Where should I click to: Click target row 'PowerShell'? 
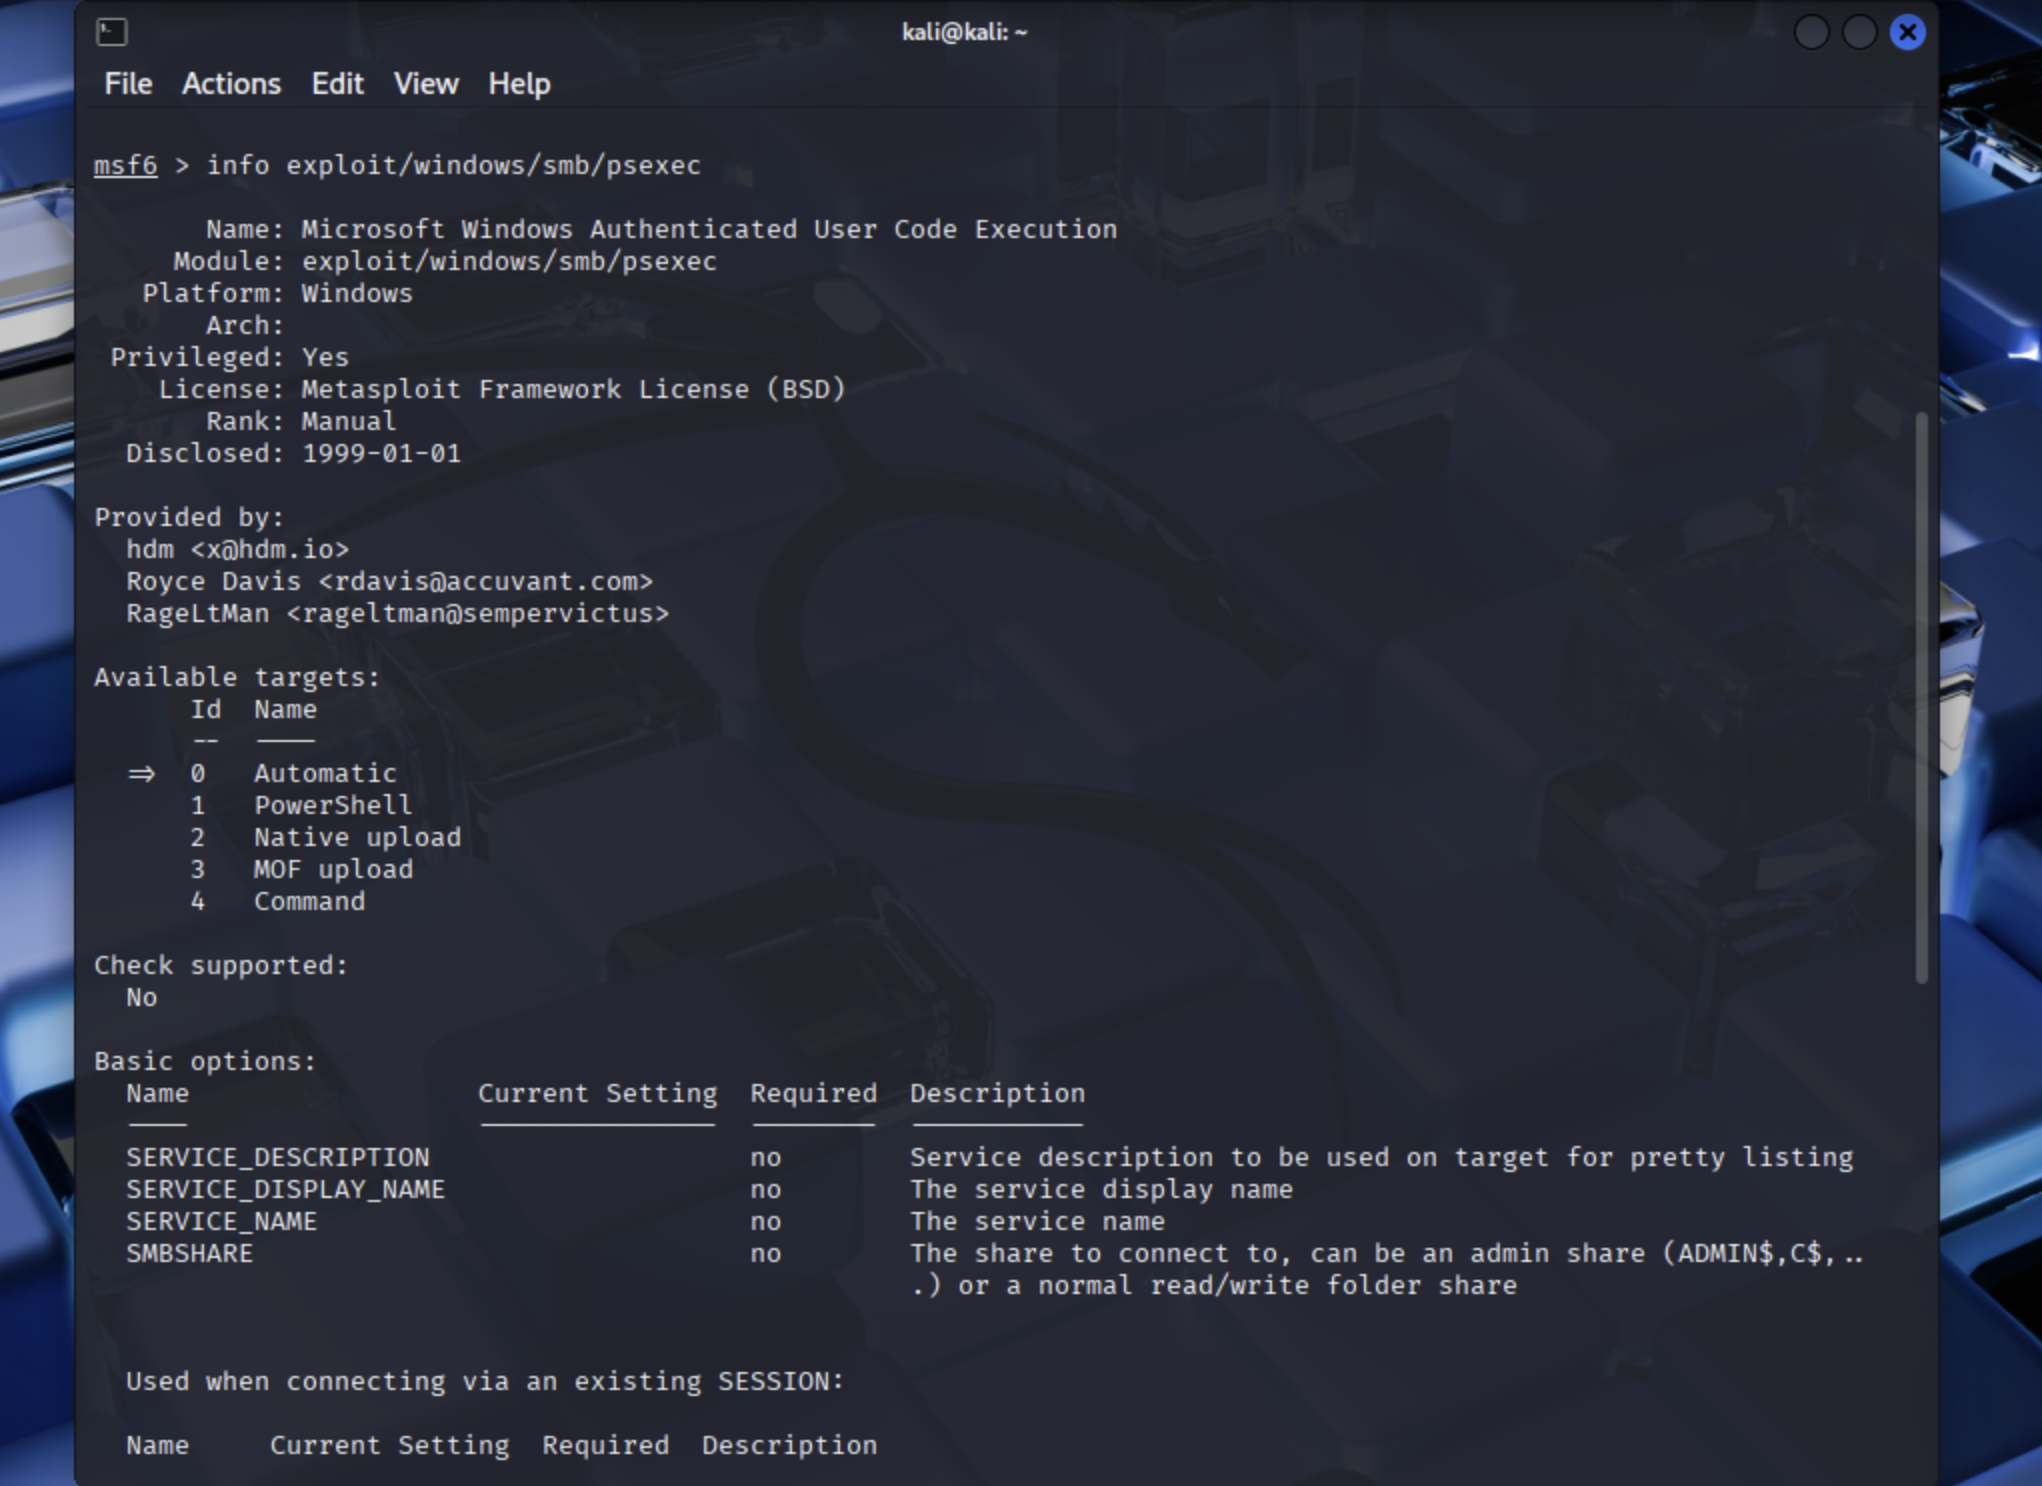tap(333, 805)
